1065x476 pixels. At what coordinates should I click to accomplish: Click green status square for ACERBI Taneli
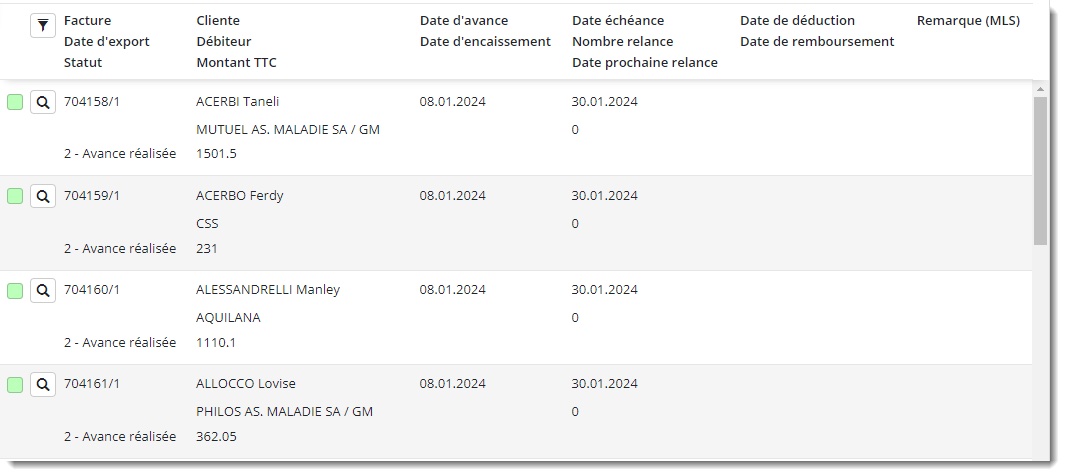[x=15, y=102]
